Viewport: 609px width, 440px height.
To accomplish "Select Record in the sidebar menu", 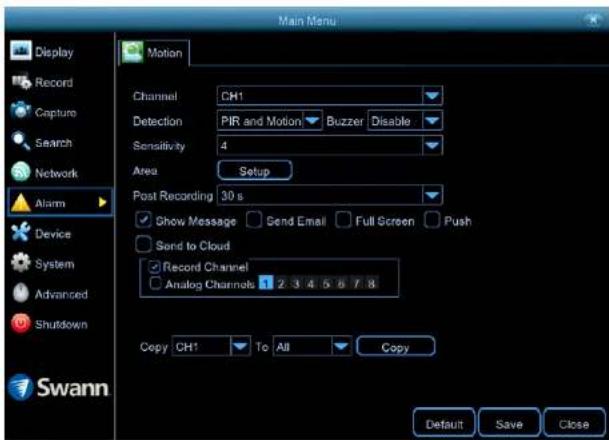I will tap(54, 82).
